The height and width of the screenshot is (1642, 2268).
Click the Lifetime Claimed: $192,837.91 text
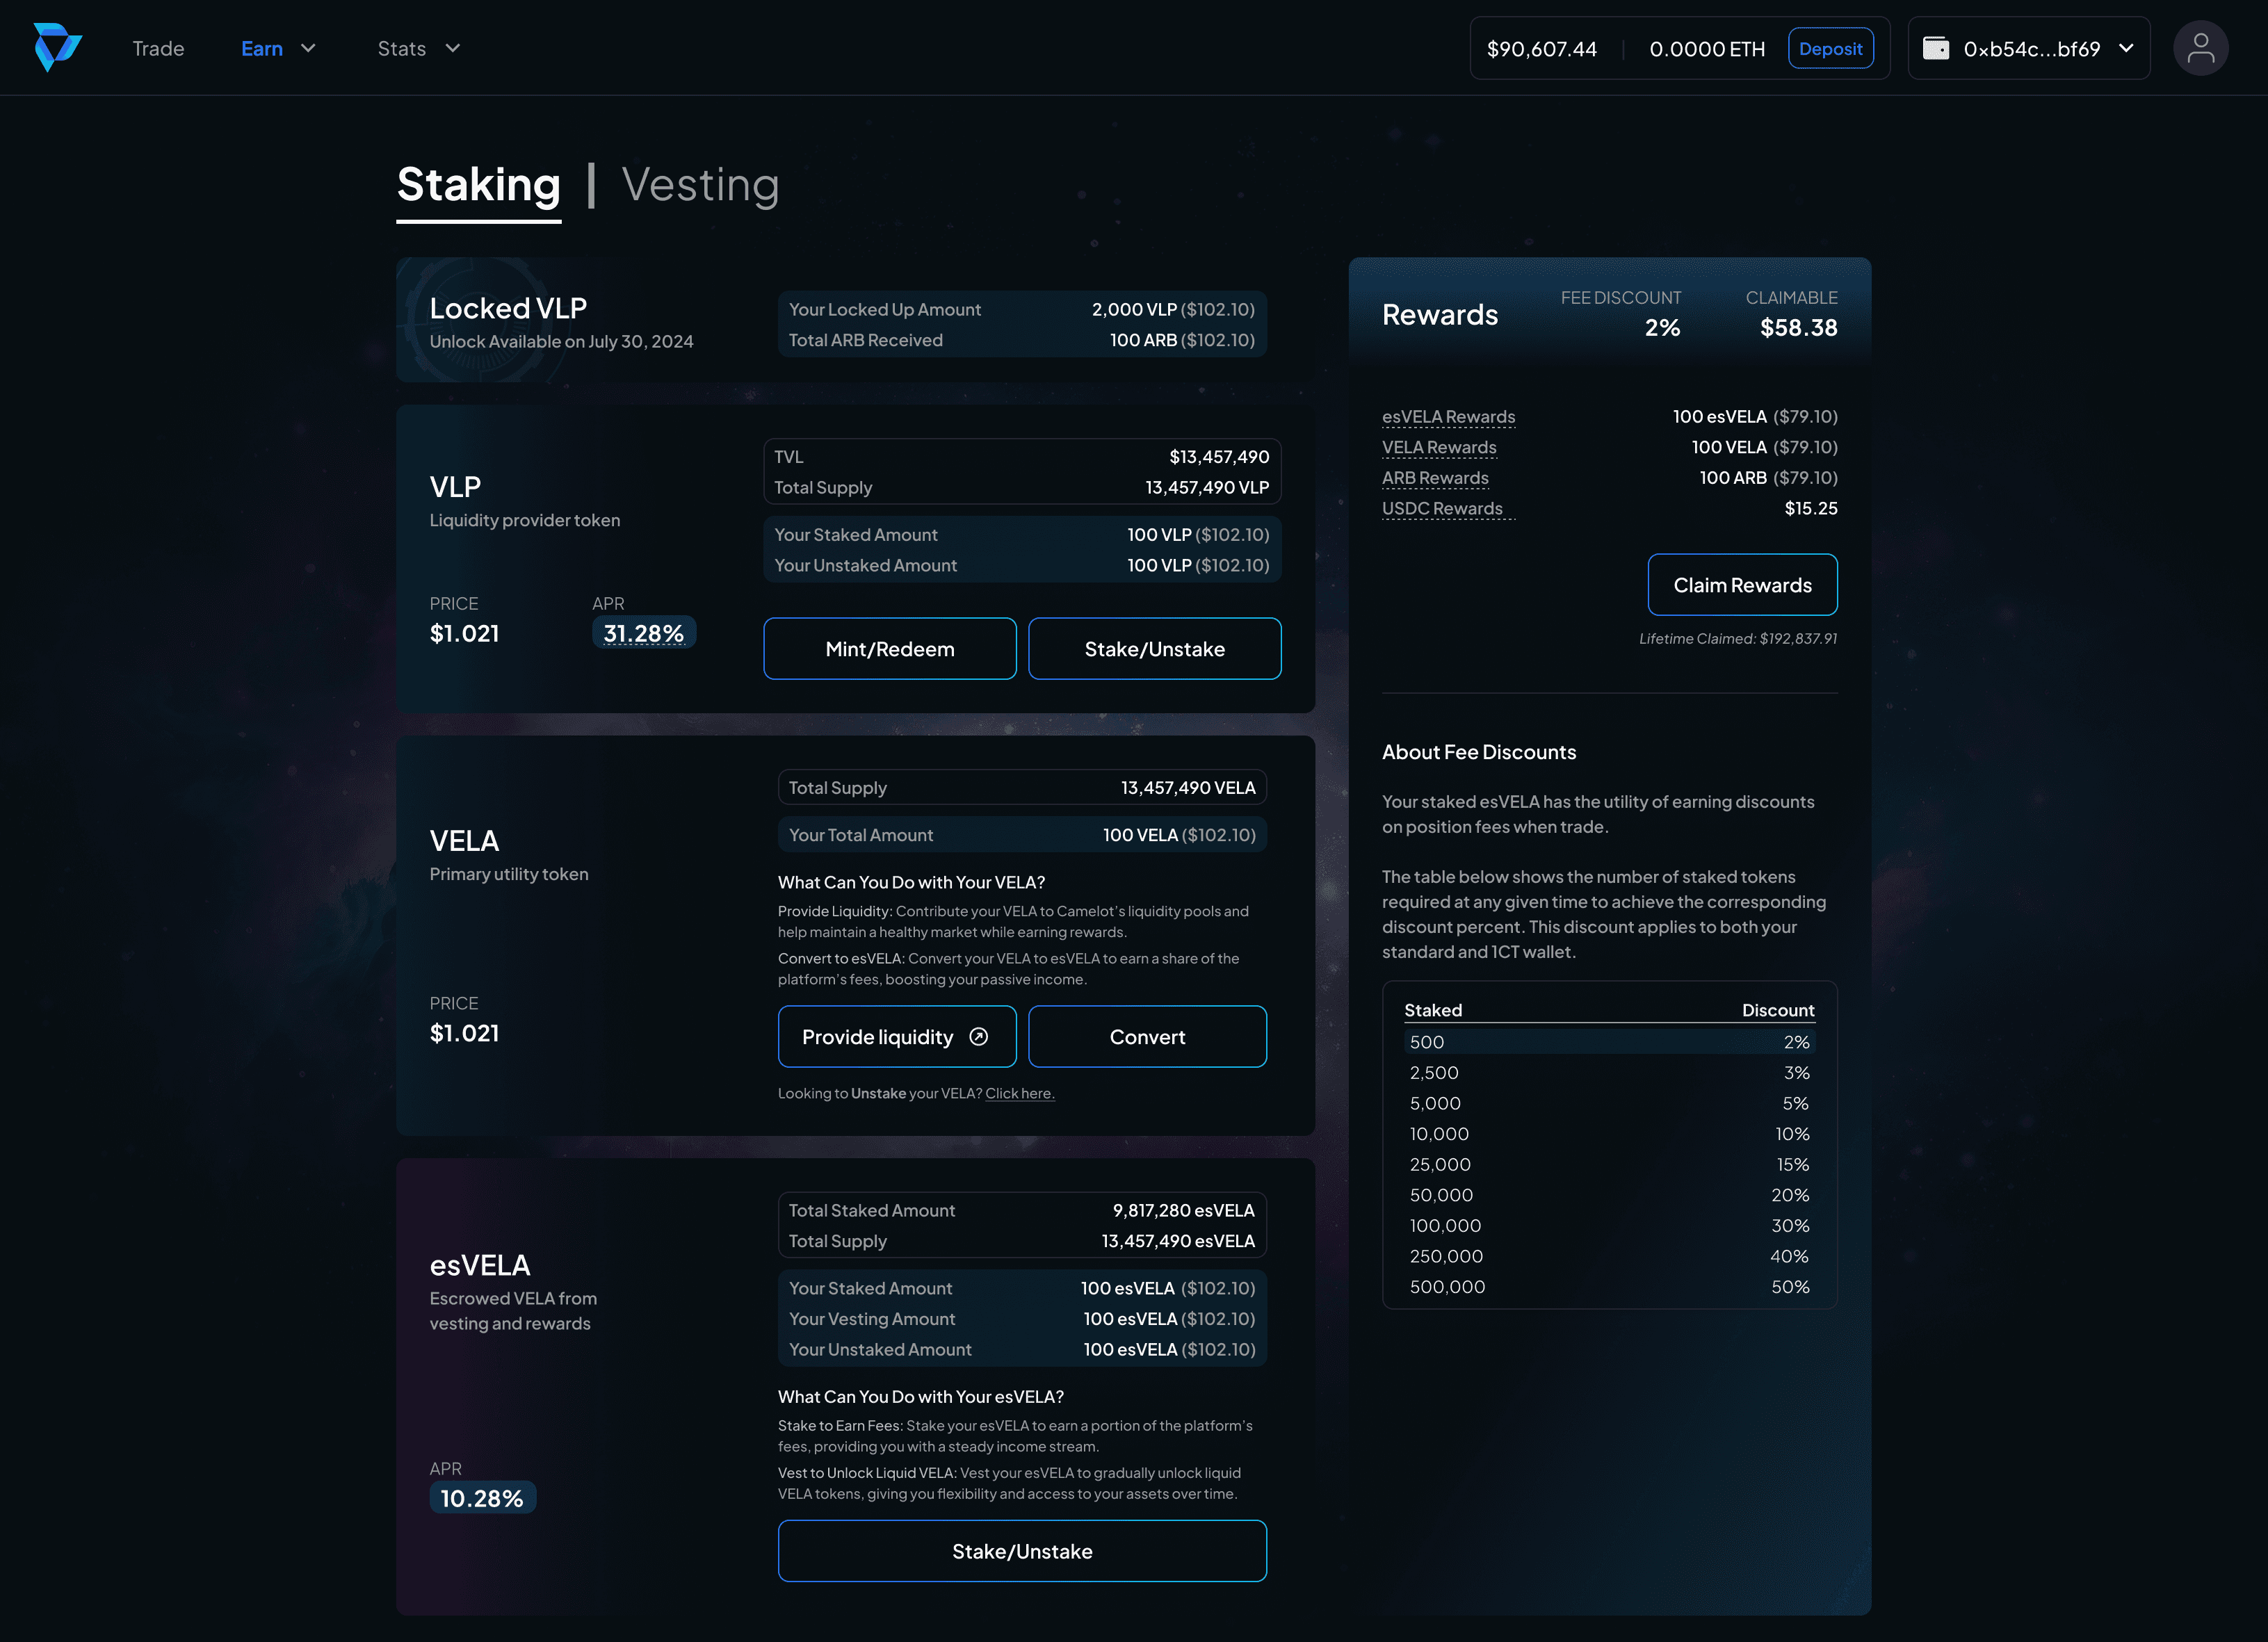(x=1738, y=639)
